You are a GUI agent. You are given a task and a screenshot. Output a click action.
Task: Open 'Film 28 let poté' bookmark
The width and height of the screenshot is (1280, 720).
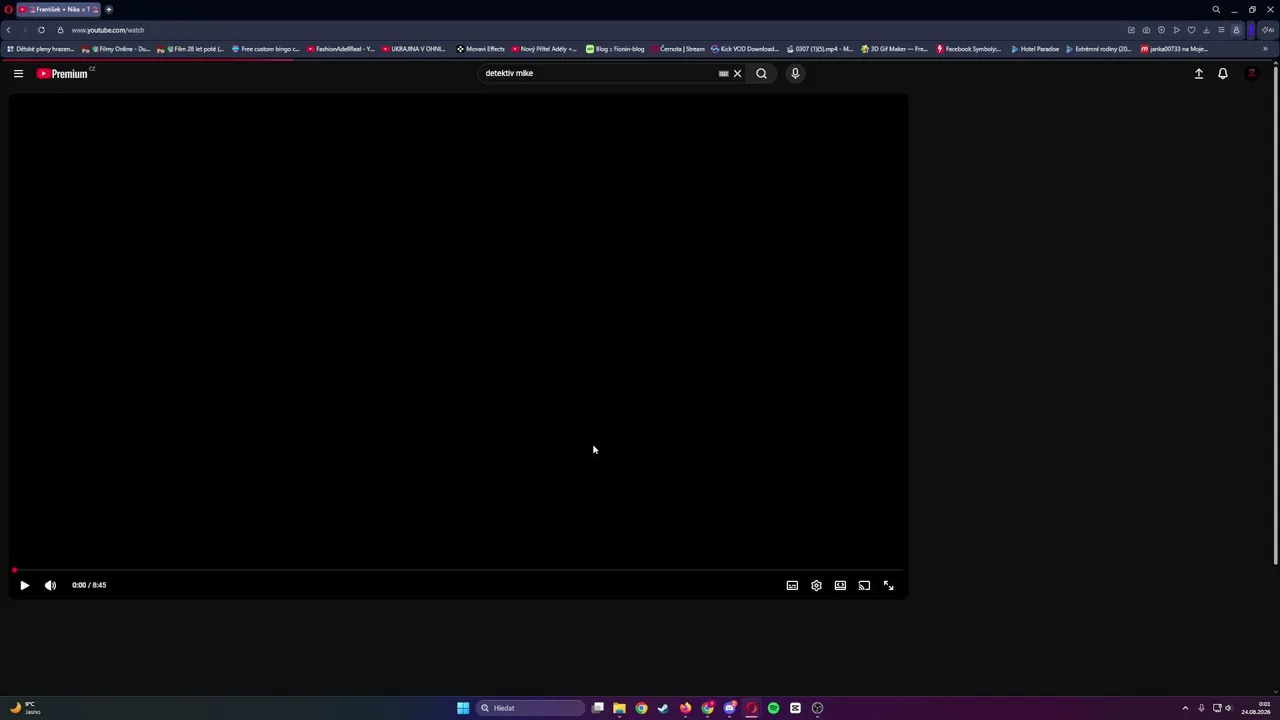[190, 49]
